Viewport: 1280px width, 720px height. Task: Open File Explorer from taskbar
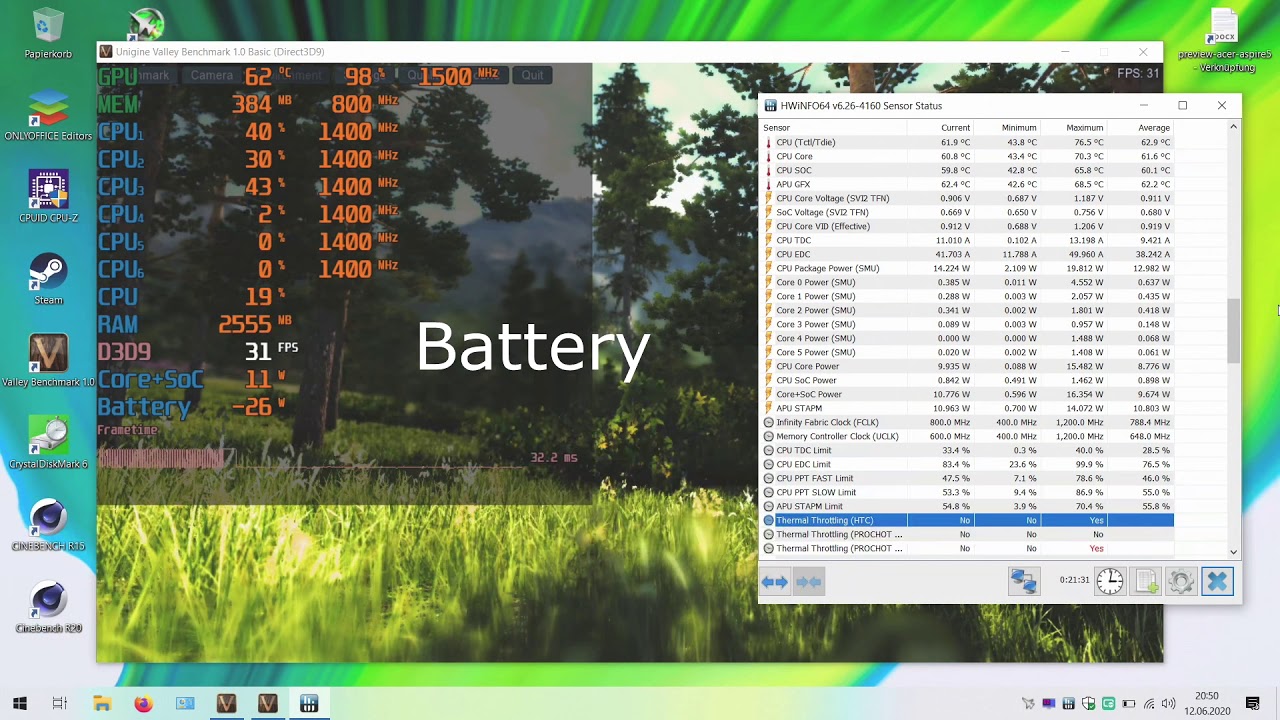pyautogui.click(x=102, y=704)
